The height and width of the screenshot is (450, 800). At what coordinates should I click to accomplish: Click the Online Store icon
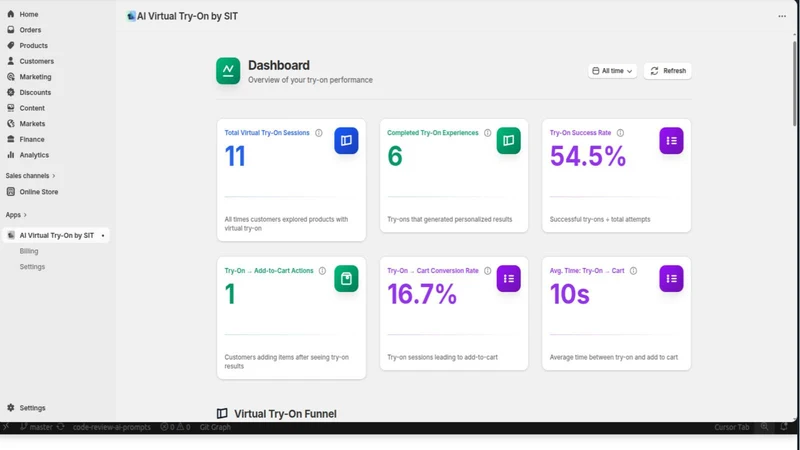pos(11,192)
